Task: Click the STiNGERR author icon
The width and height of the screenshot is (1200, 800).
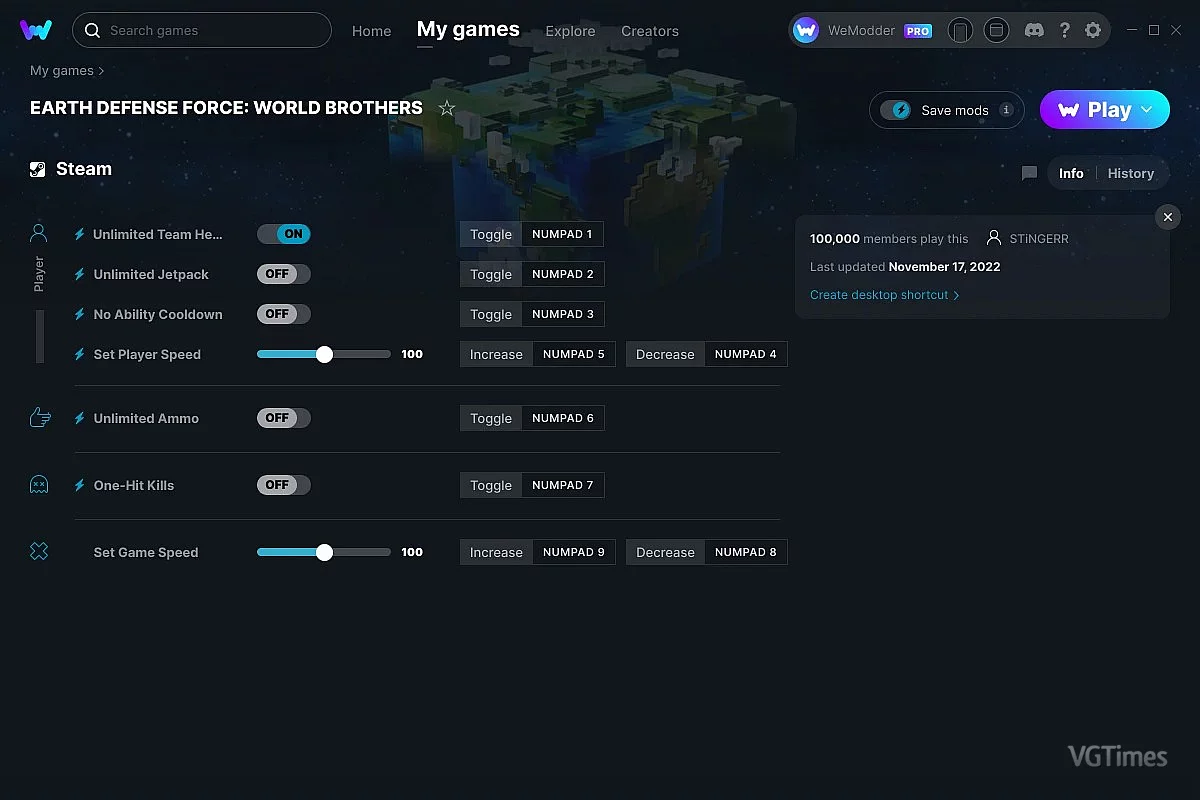Action: pyautogui.click(x=993, y=239)
